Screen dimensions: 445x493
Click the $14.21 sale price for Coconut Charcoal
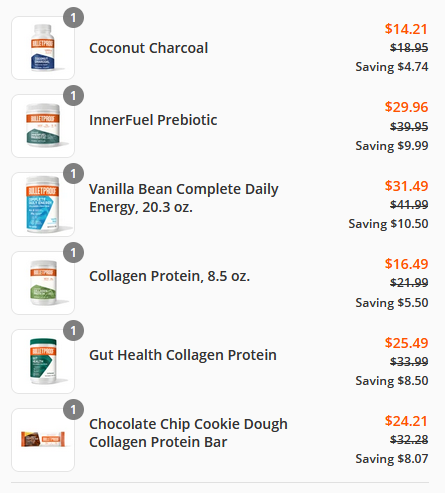point(406,29)
